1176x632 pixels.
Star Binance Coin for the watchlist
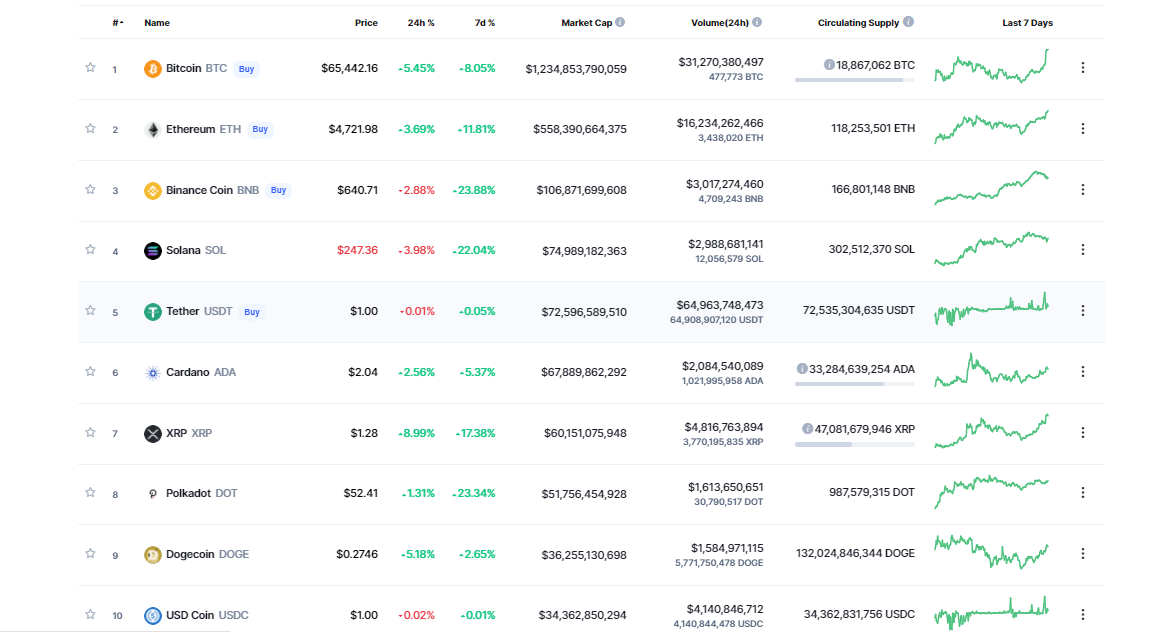tap(90, 189)
